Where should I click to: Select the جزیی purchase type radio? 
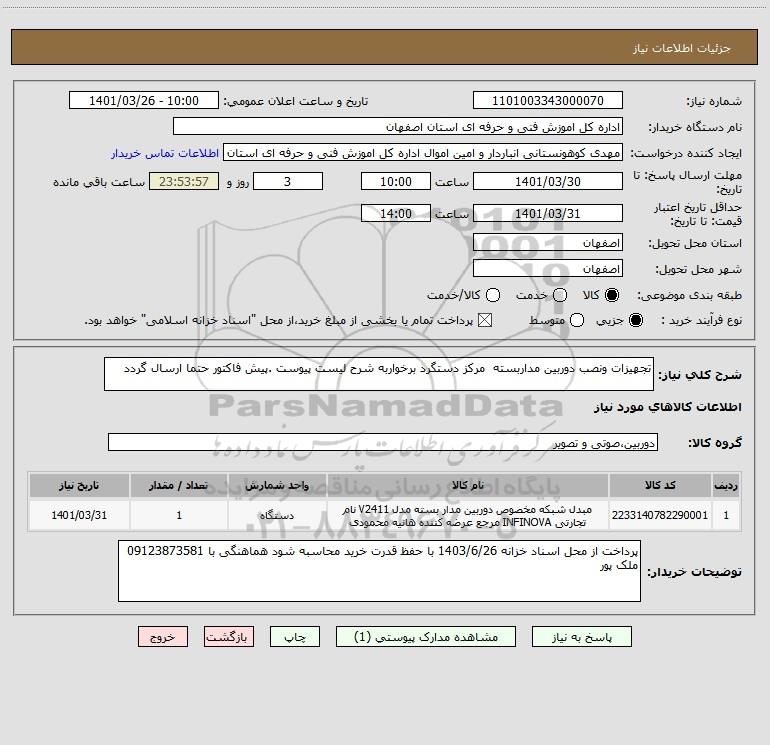(635, 320)
